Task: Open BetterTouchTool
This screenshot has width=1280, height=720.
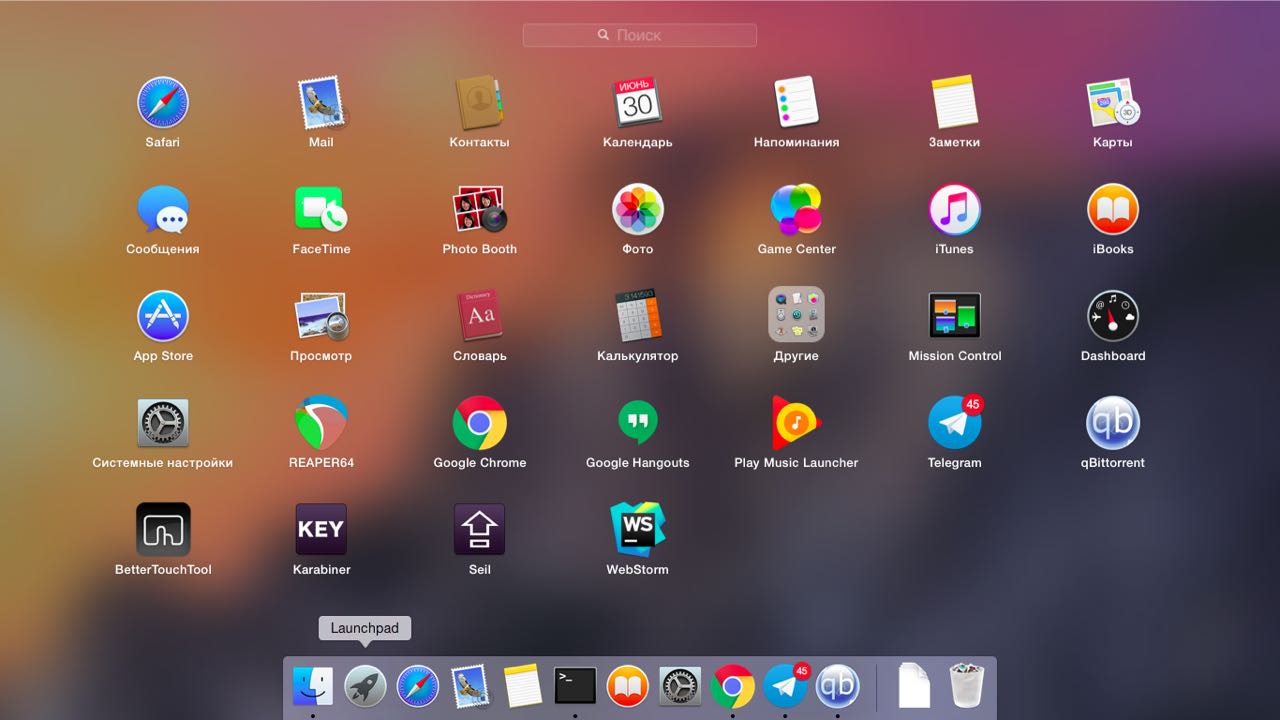Action: click(x=163, y=530)
